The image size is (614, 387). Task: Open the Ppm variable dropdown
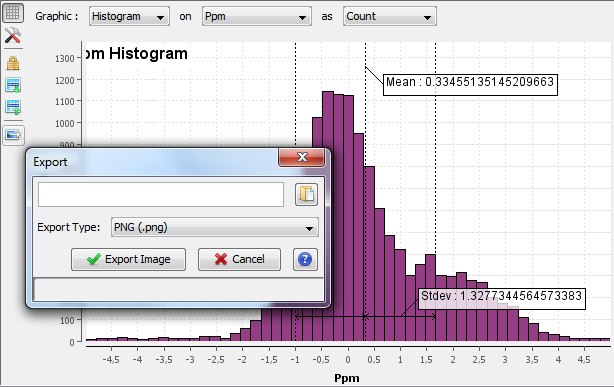click(x=257, y=16)
